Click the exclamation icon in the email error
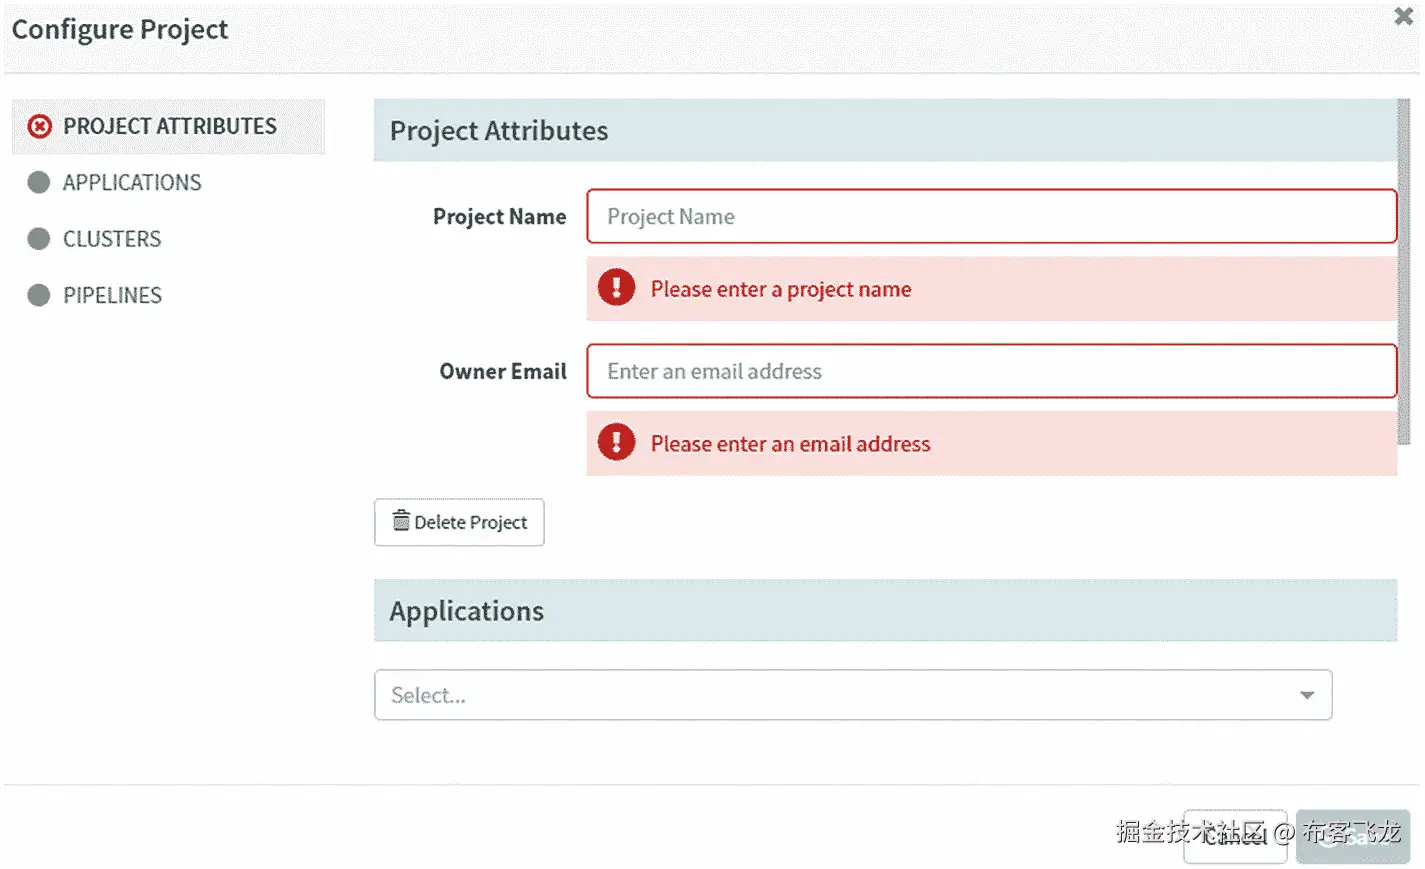 pyautogui.click(x=616, y=442)
